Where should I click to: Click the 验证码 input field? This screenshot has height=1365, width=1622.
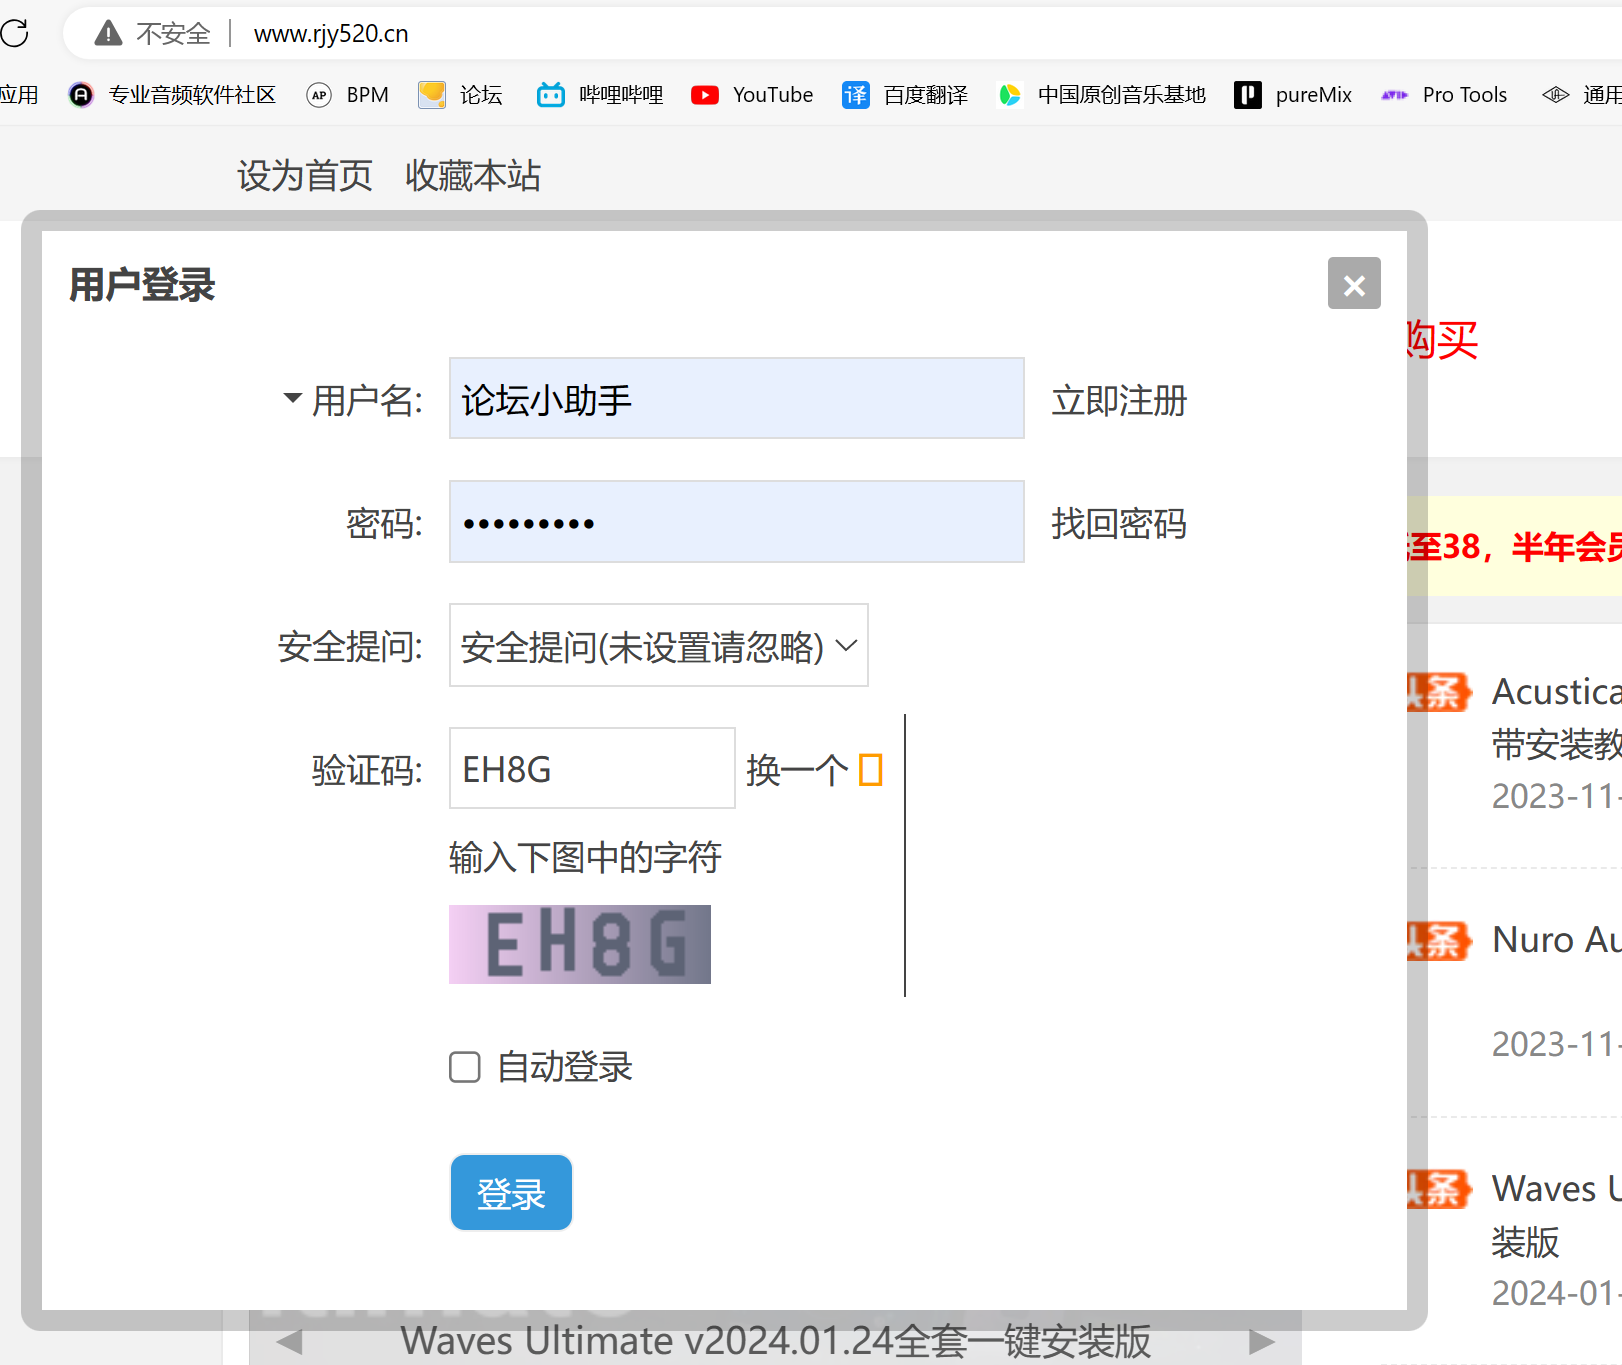click(x=592, y=769)
